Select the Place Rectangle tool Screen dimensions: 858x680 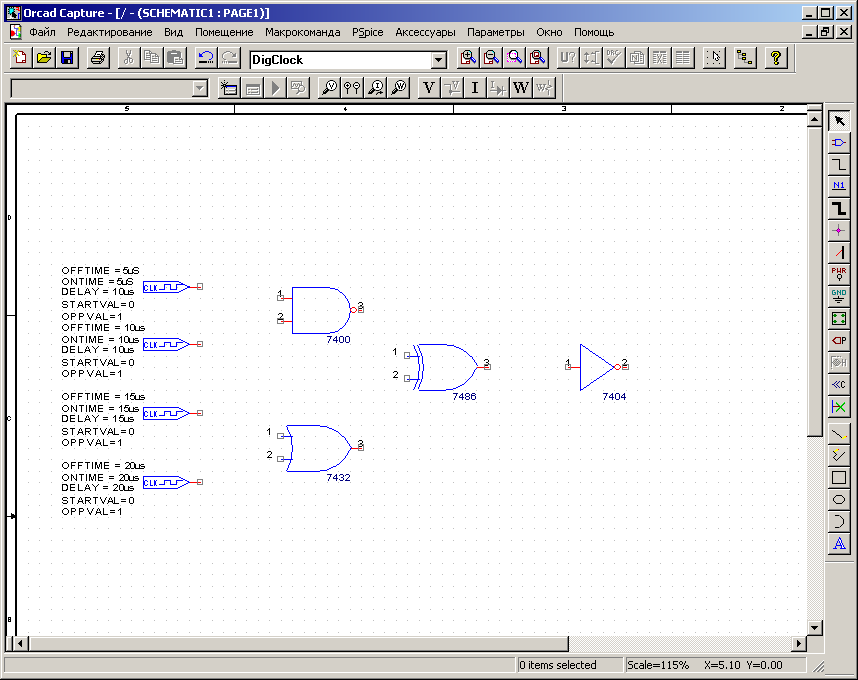pyautogui.click(x=839, y=478)
